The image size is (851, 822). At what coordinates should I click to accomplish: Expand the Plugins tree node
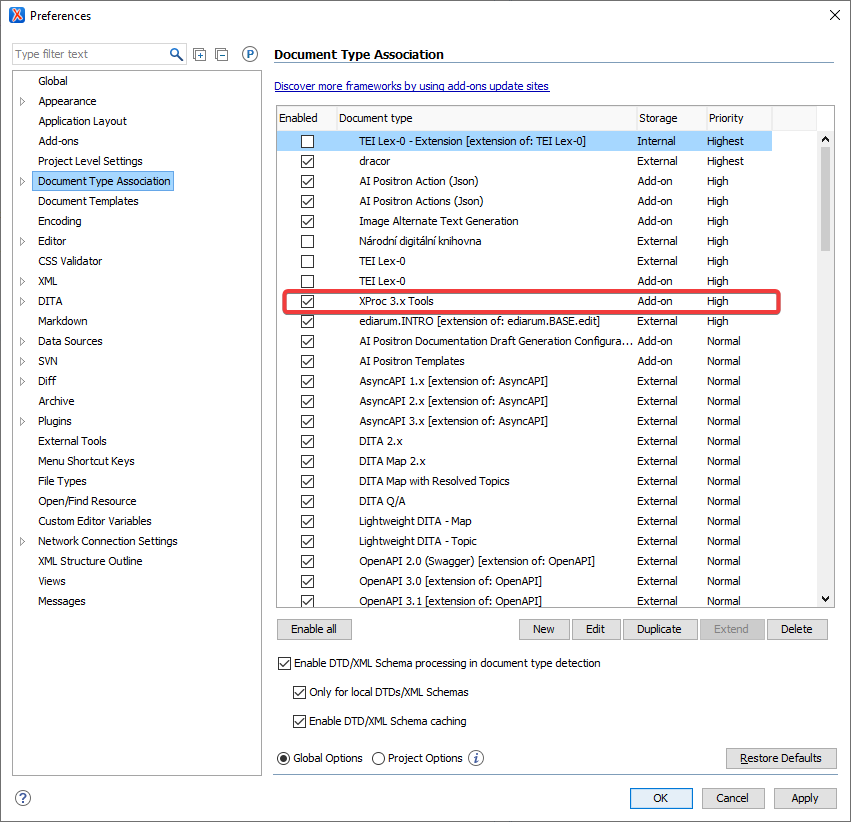(x=22, y=422)
